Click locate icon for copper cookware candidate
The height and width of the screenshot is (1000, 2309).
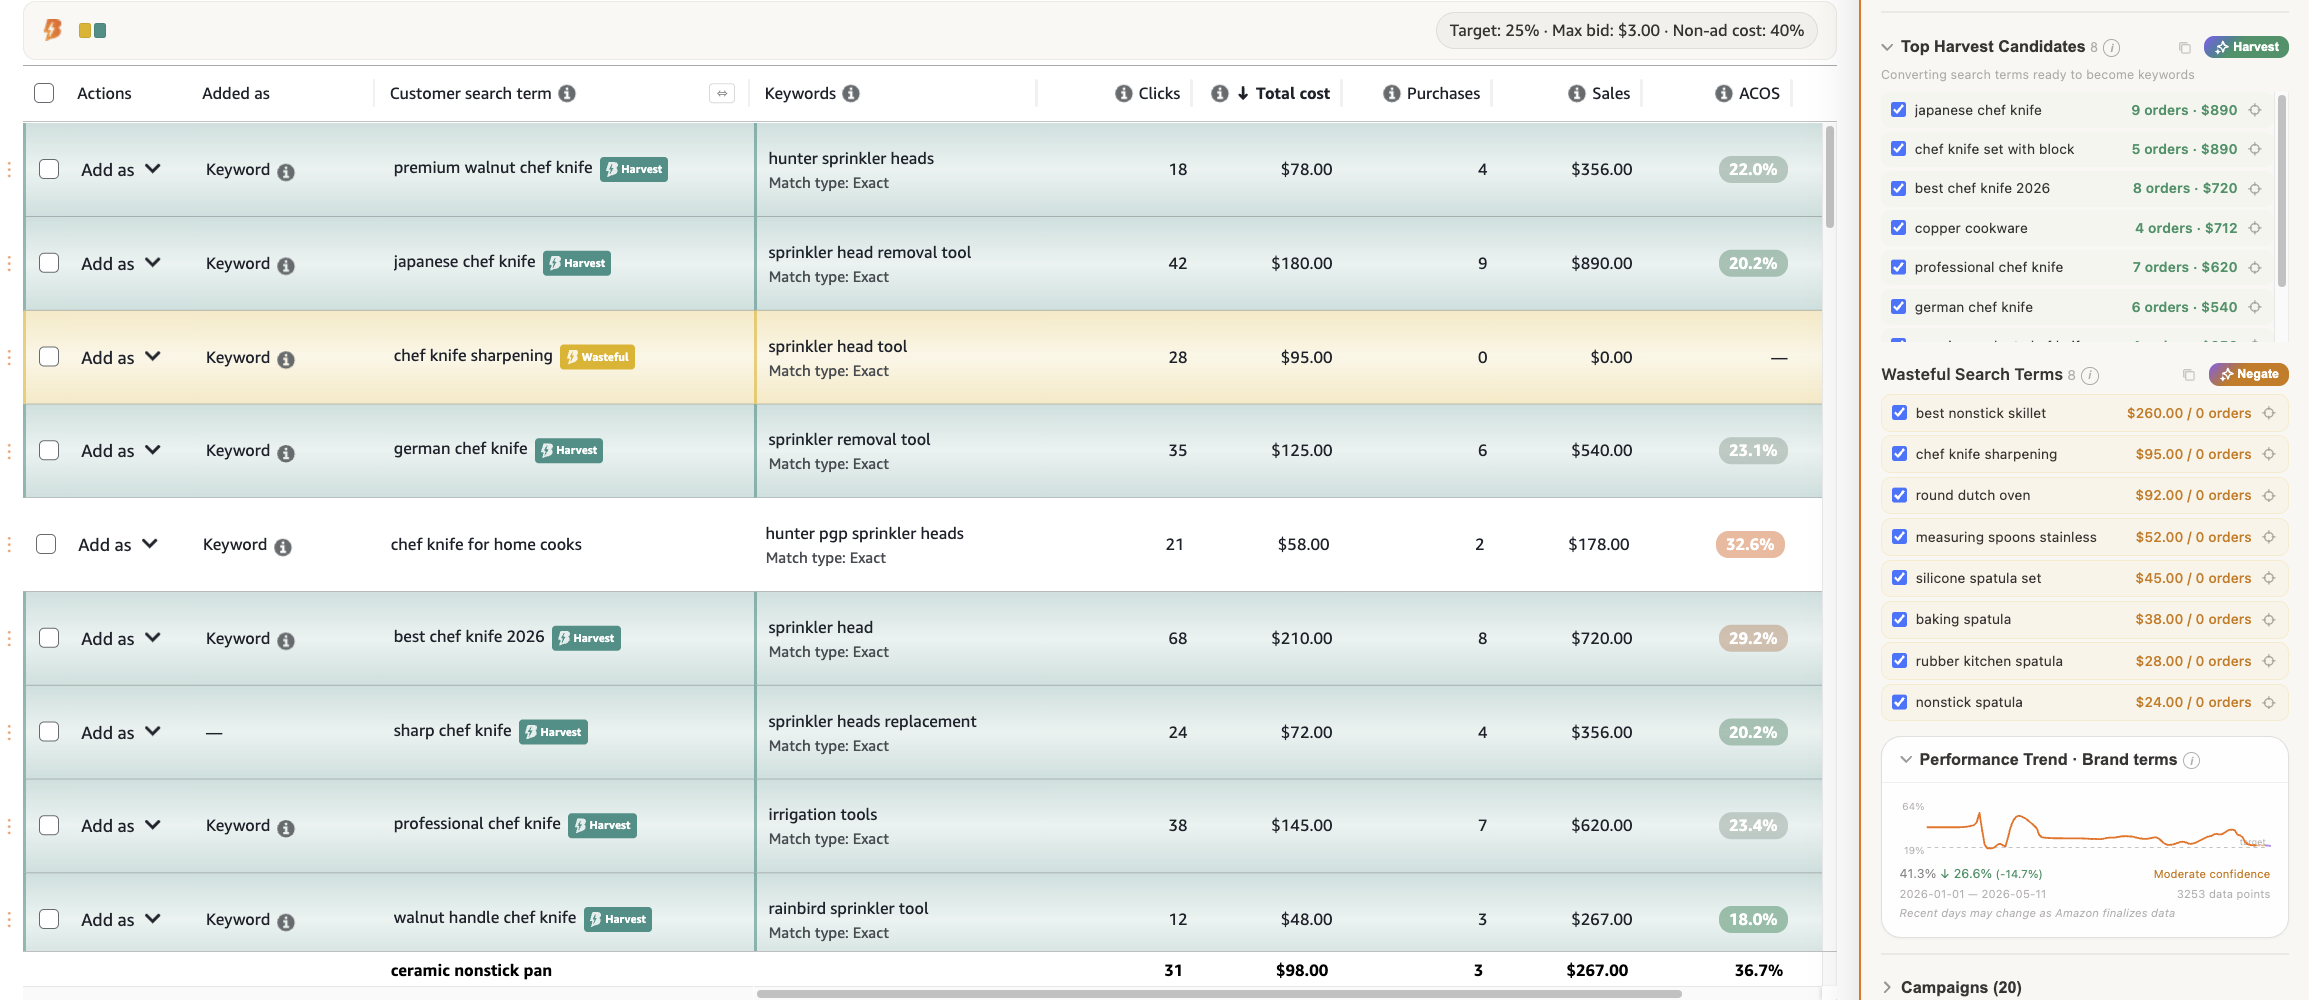click(2255, 228)
